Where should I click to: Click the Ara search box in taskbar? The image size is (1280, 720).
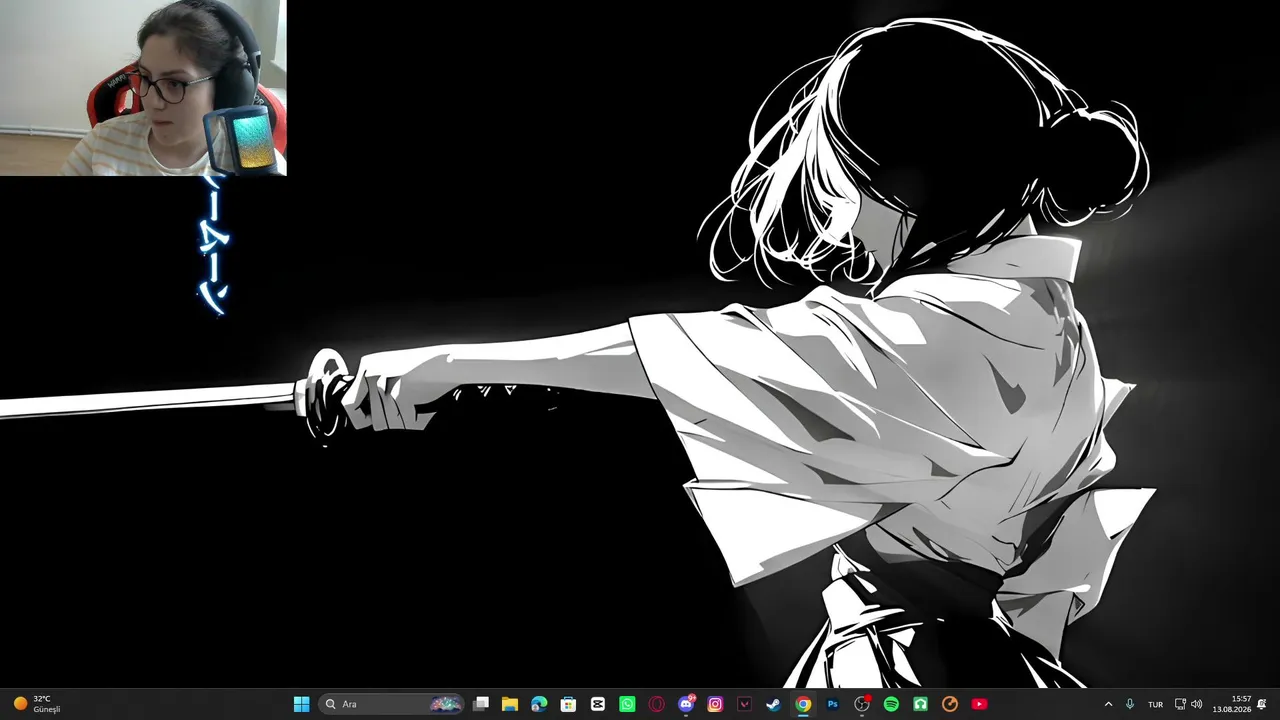[392, 704]
